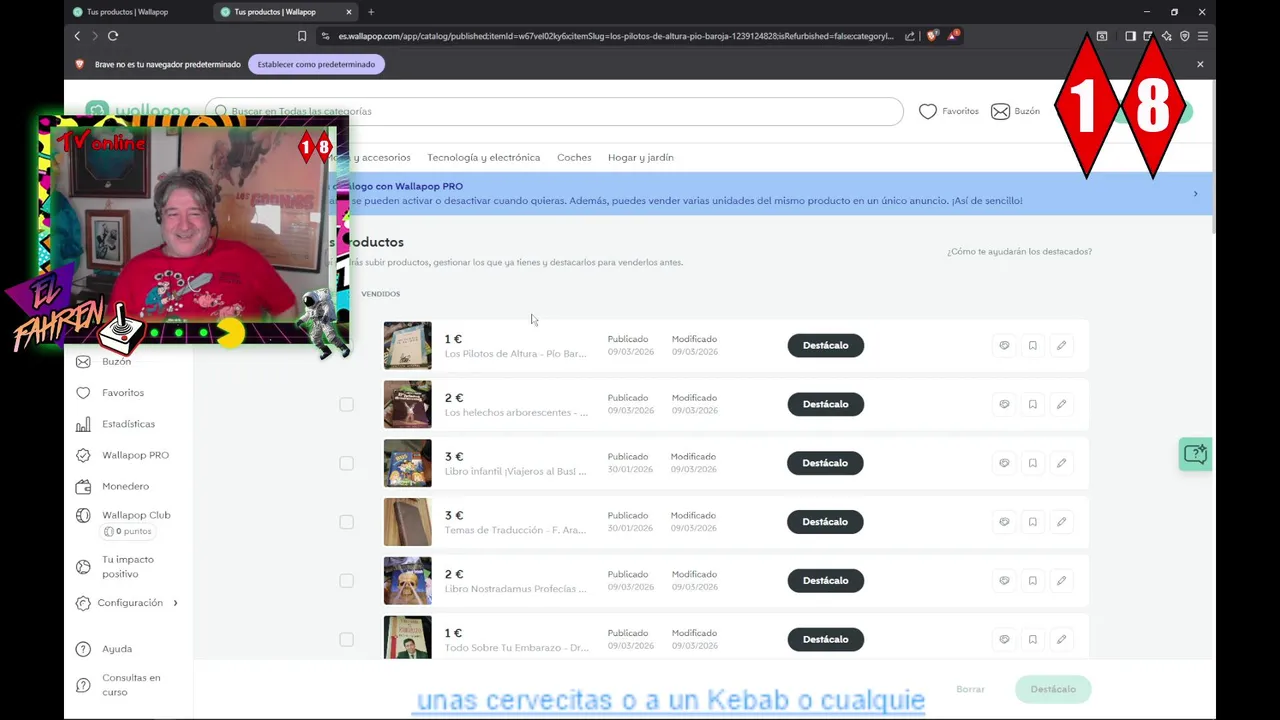The image size is (1280, 720).
Task: Click Destácalo for Todo Sobre Tu Embarazo
Action: [x=825, y=640]
